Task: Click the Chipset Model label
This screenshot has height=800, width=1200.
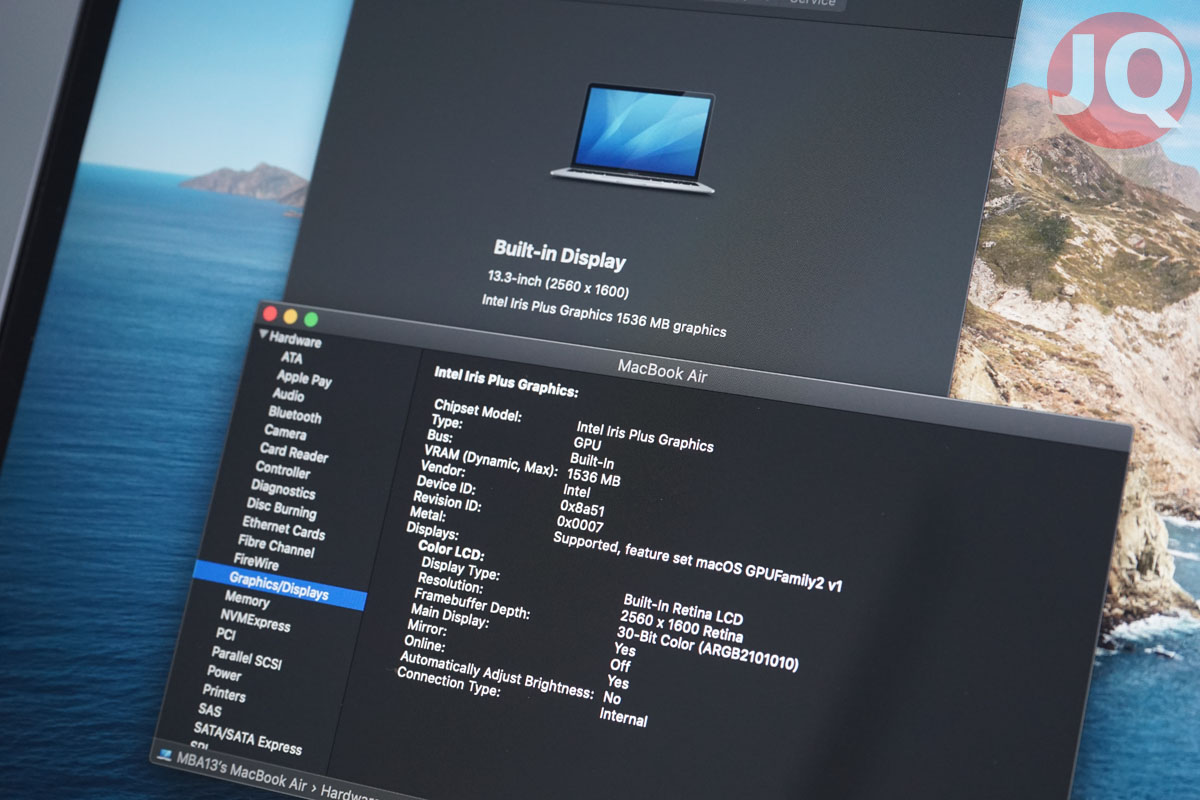Action: coord(478,412)
